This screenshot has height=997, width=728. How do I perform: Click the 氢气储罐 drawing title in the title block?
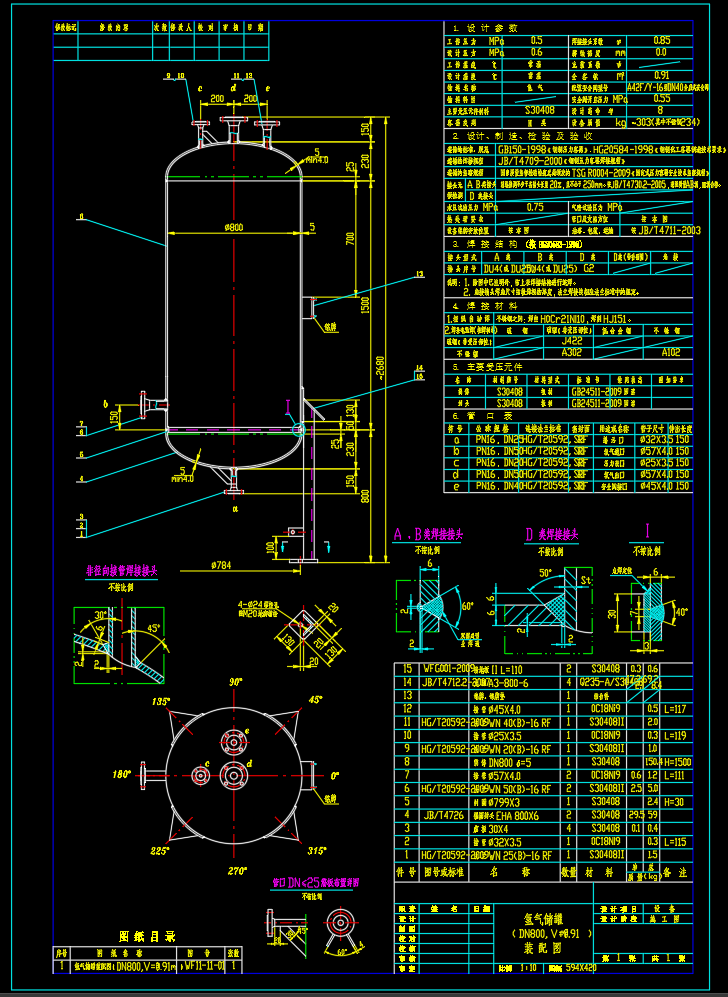(x=544, y=919)
